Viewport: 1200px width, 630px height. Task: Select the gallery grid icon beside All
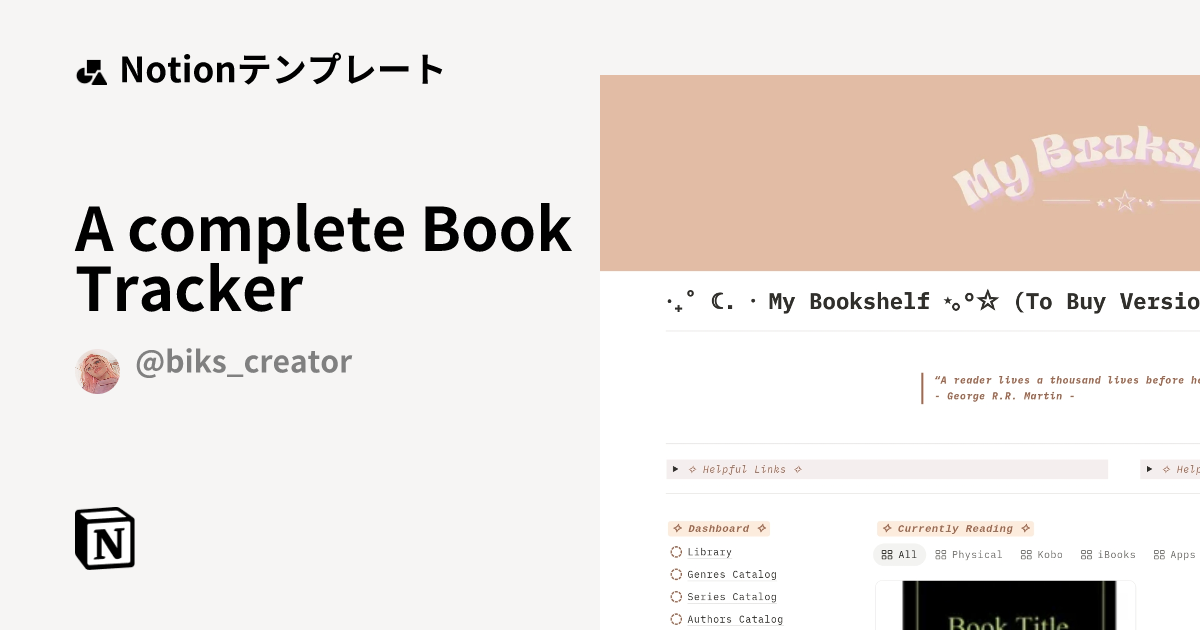886,554
